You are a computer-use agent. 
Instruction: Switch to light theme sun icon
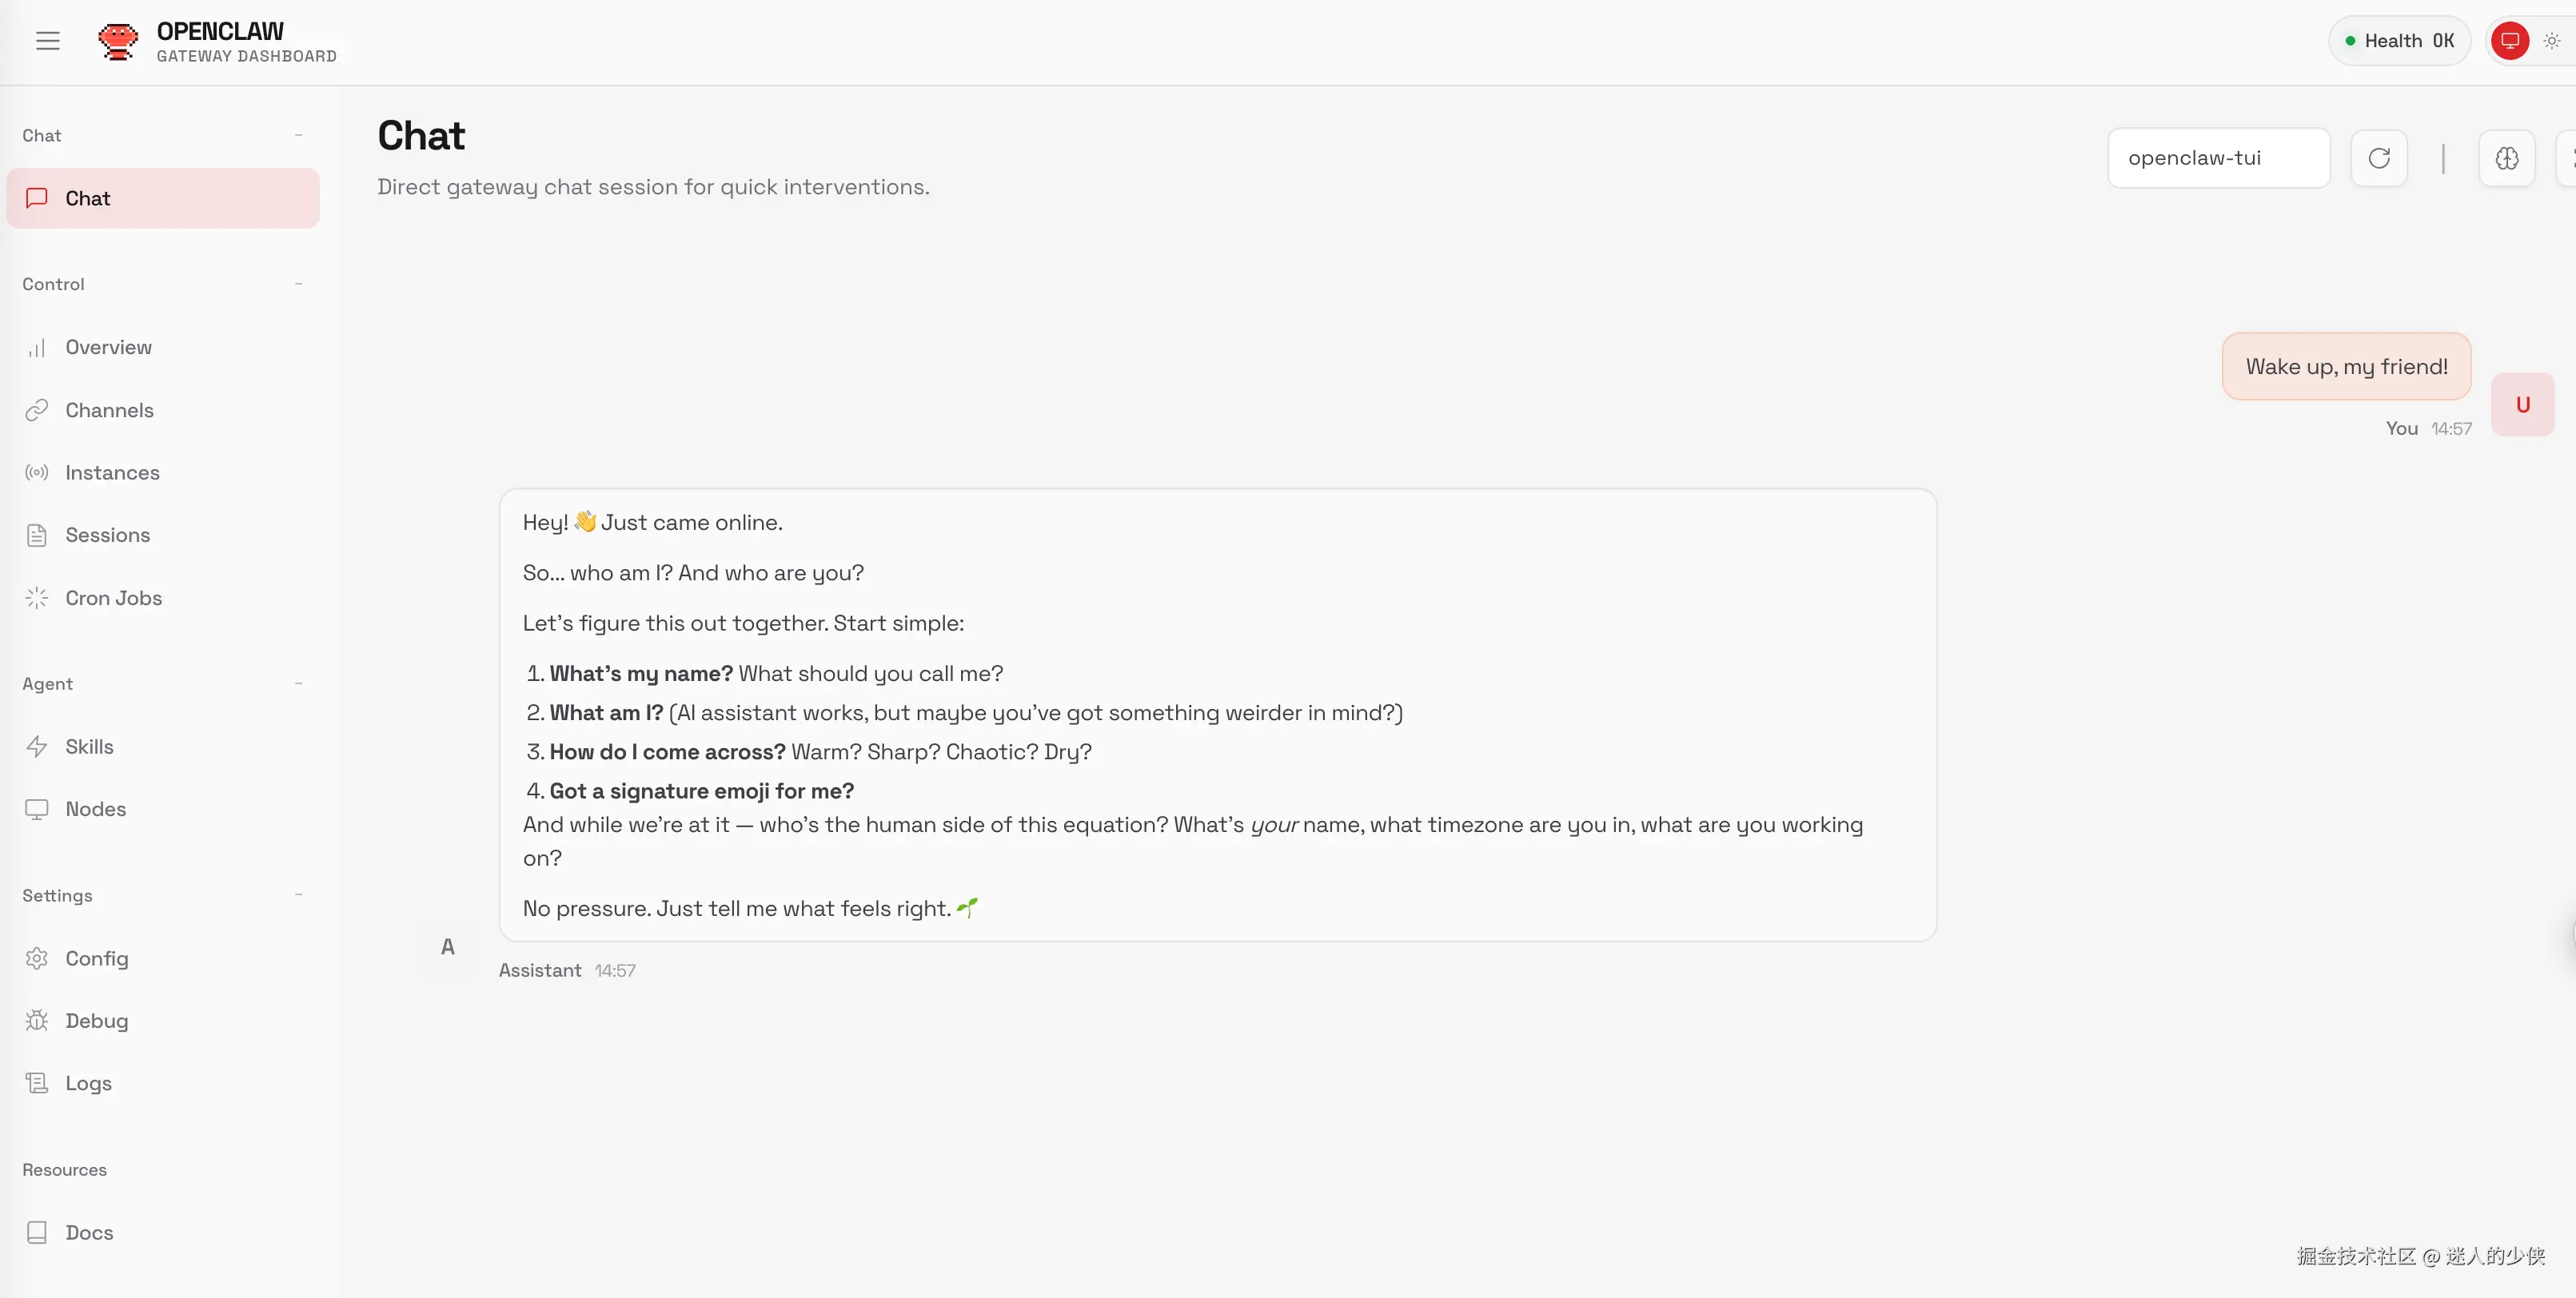coord(2552,41)
